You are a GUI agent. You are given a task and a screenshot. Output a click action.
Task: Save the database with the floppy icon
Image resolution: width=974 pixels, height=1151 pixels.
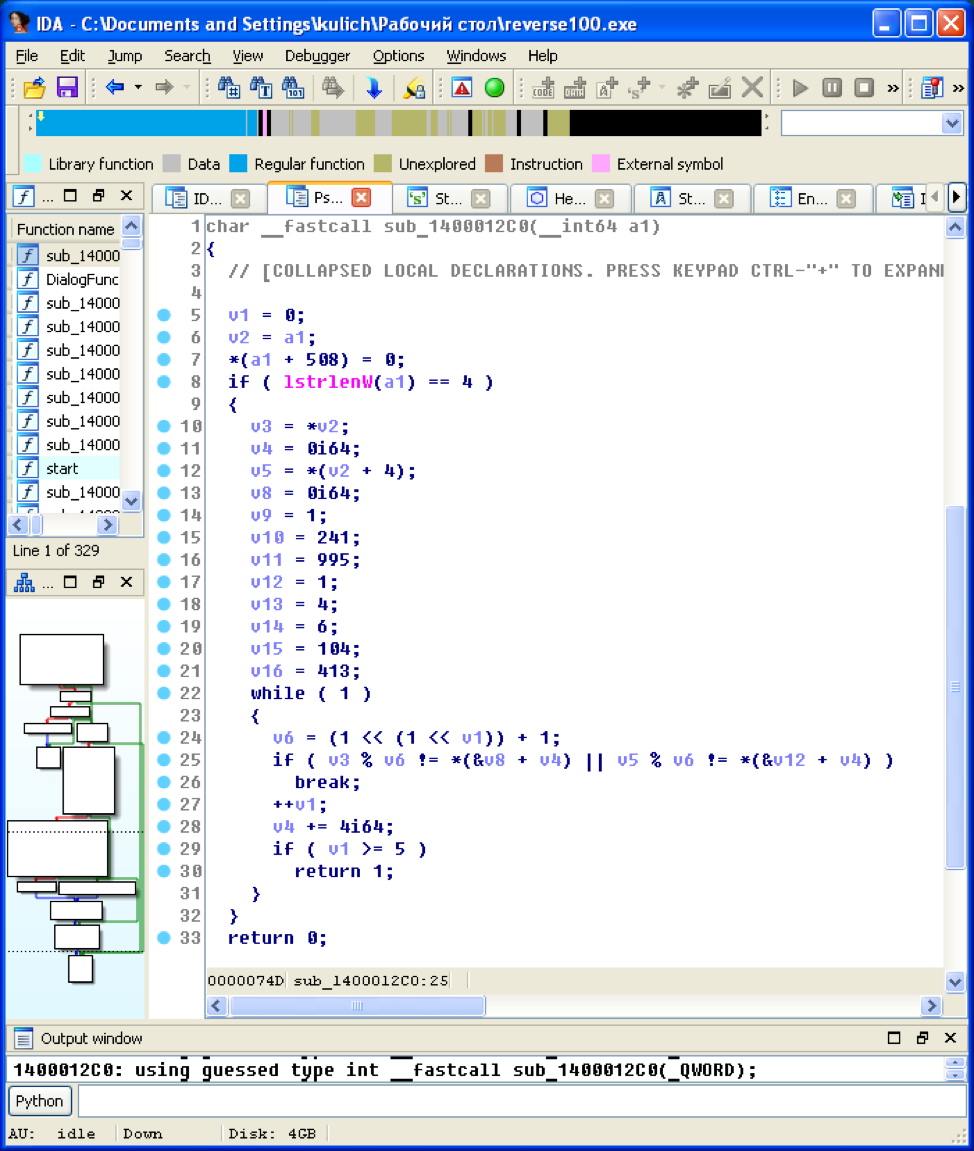pyautogui.click(x=67, y=88)
